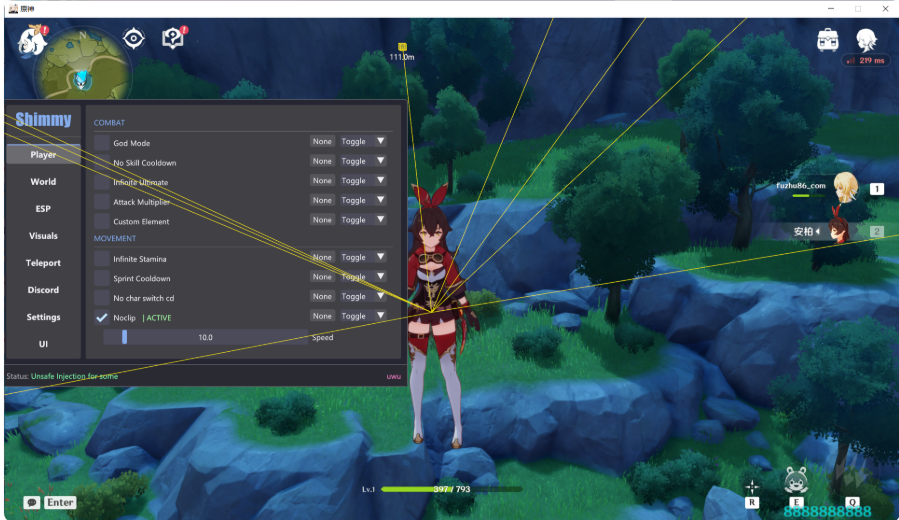This screenshot has height=520, width=899.
Task: Open the Paimon menu icon
Action: 31,41
